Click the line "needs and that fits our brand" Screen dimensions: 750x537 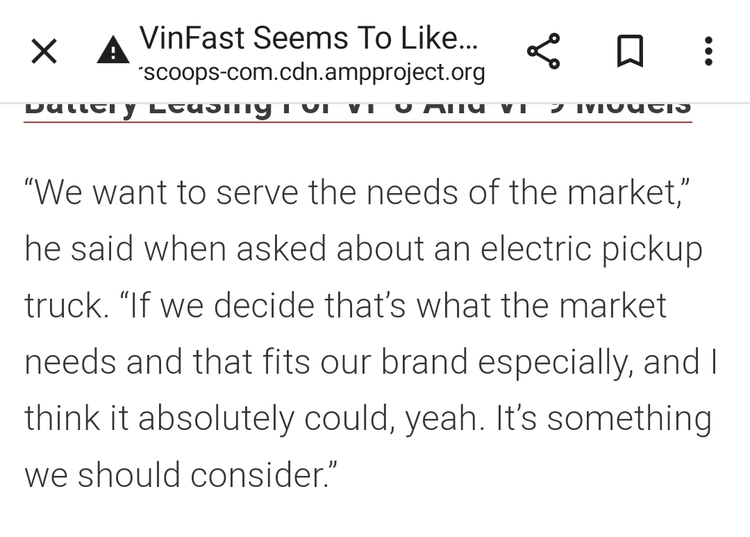371,362
